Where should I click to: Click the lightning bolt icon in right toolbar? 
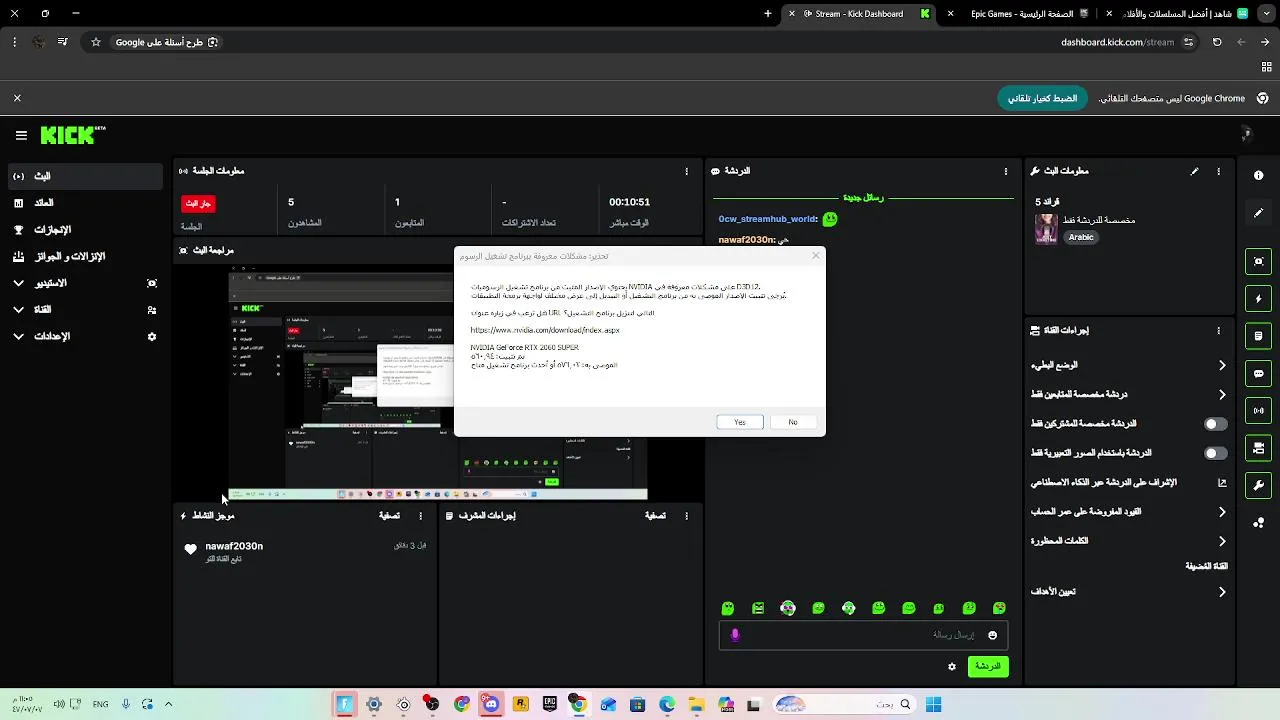pyautogui.click(x=1258, y=299)
